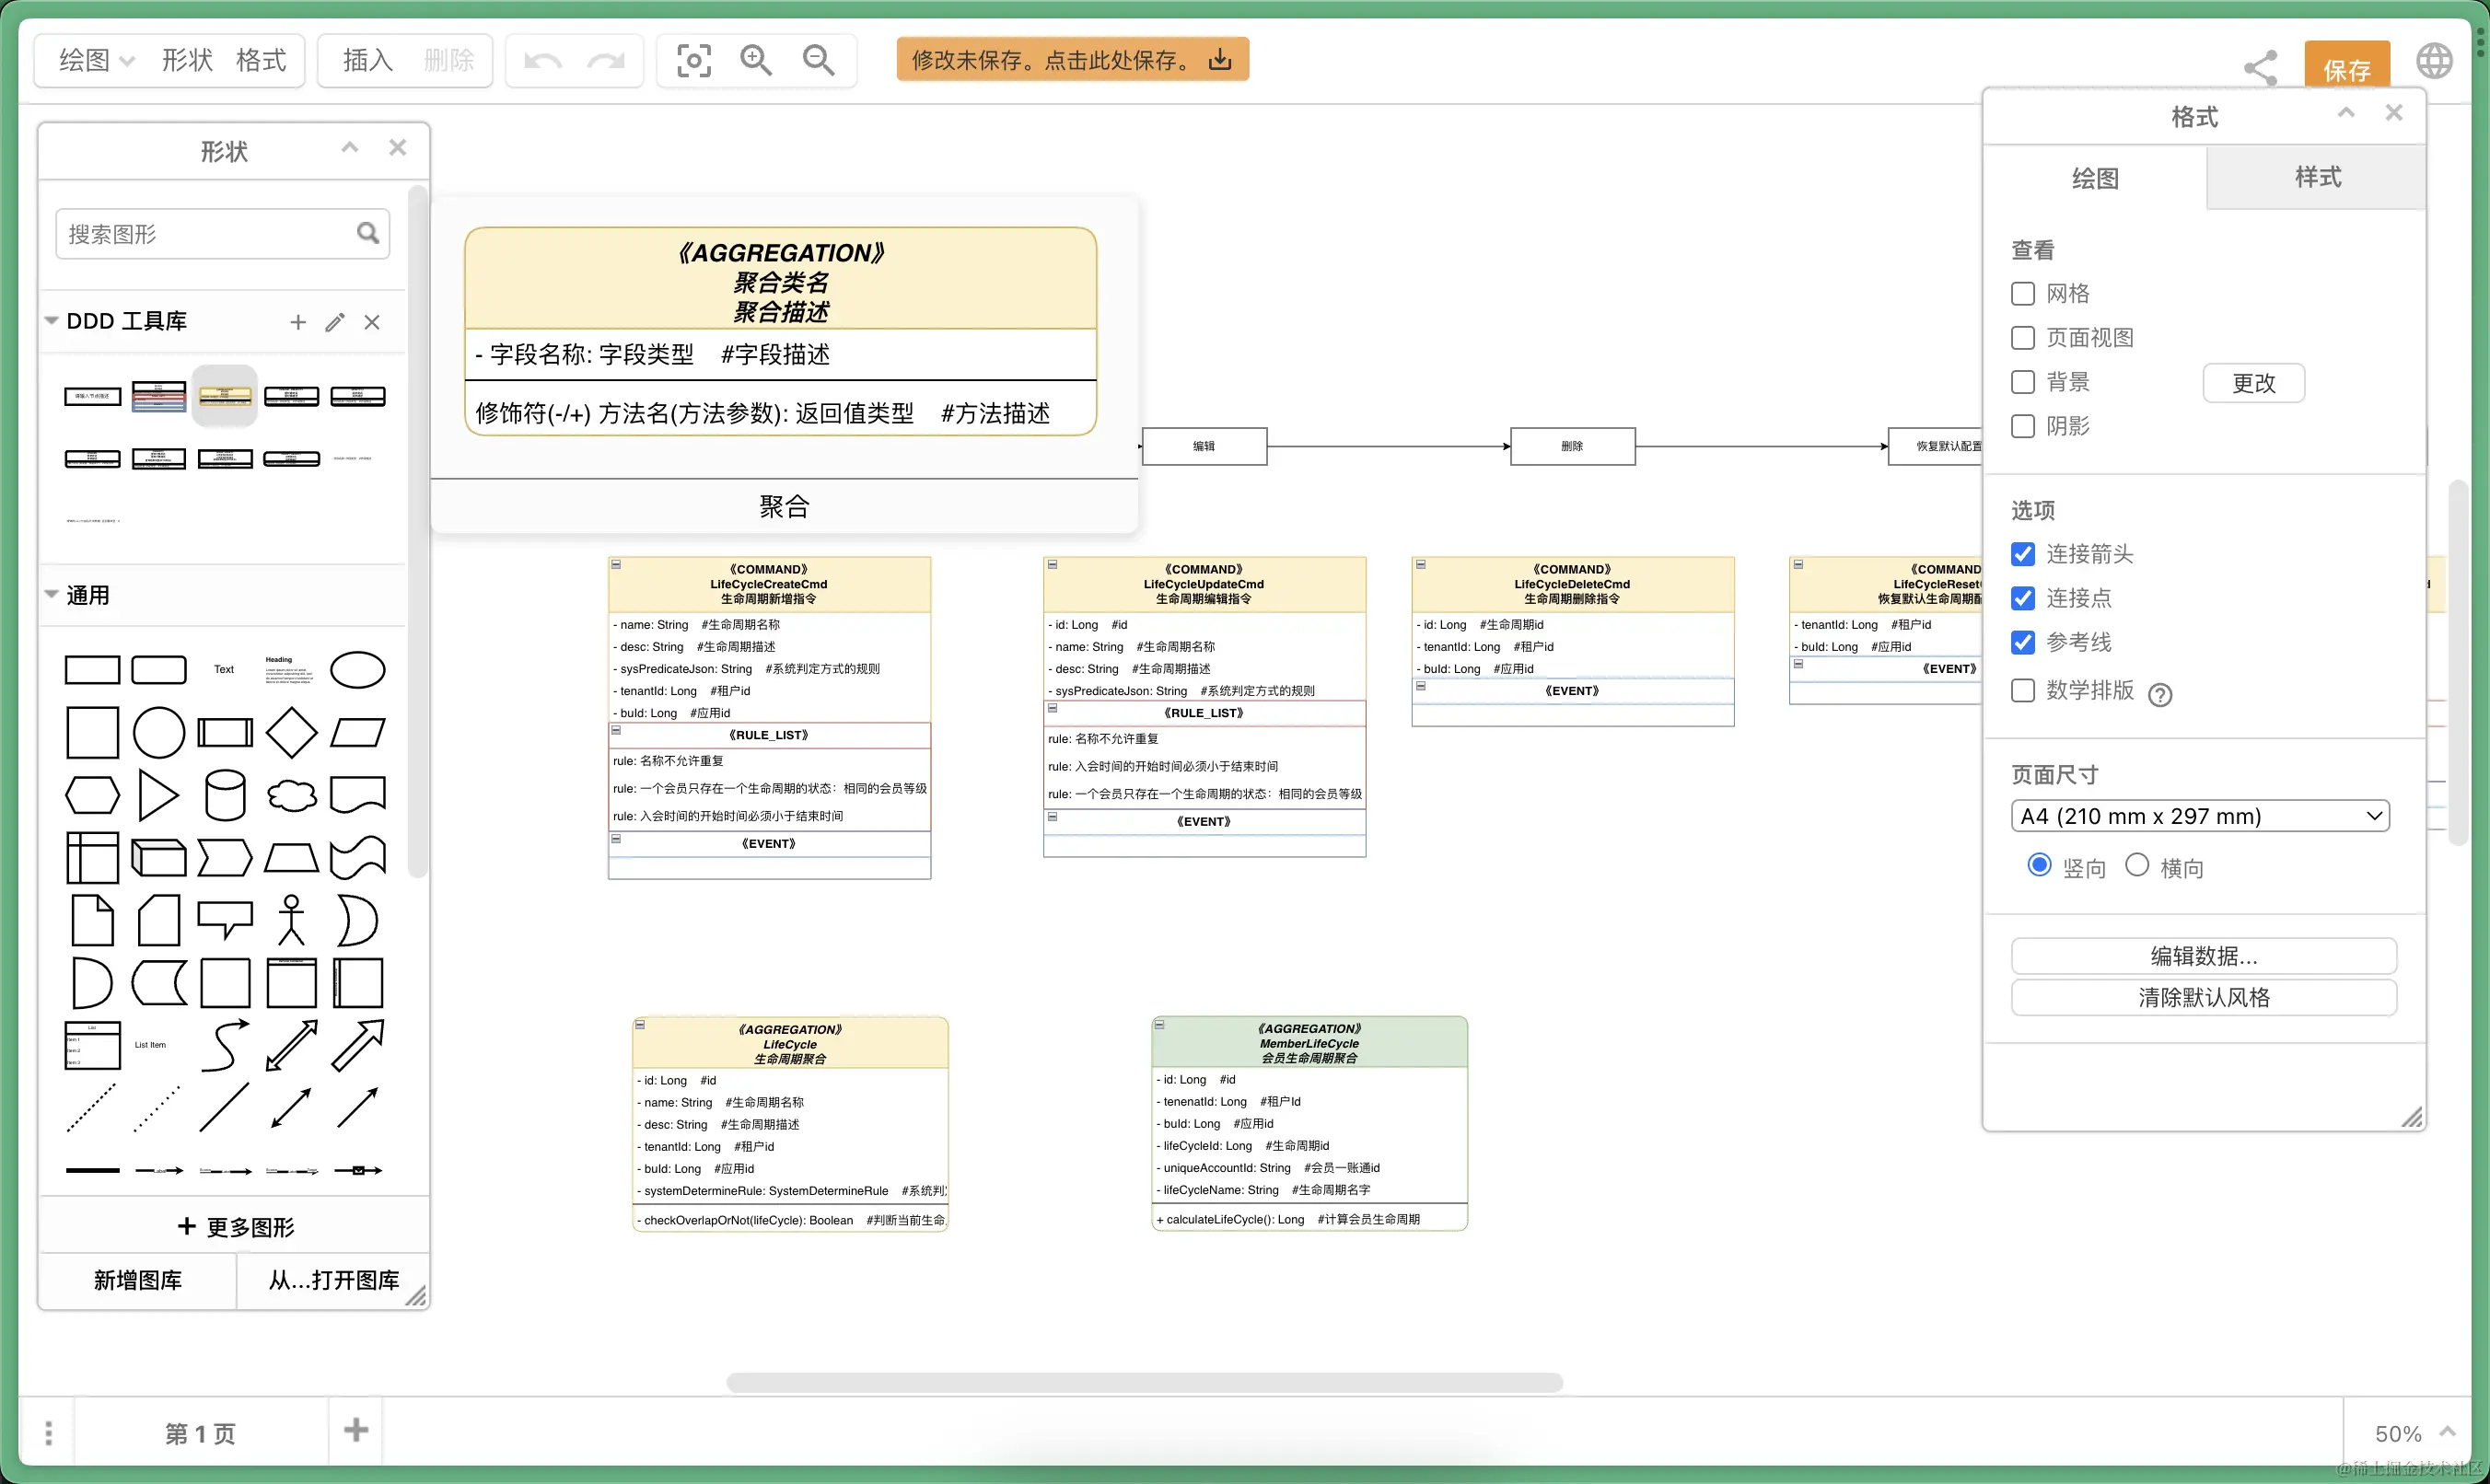Click the zoom in magnifier icon
The image size is (2490, 1484).
tap(755, 61)
